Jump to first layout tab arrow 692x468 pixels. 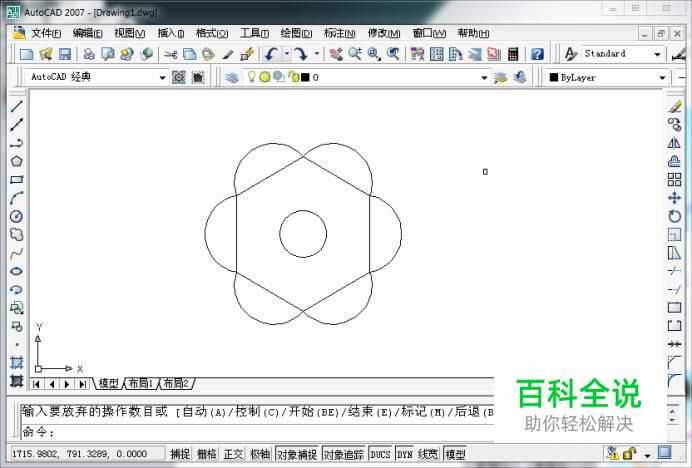[x=37, y=384]
